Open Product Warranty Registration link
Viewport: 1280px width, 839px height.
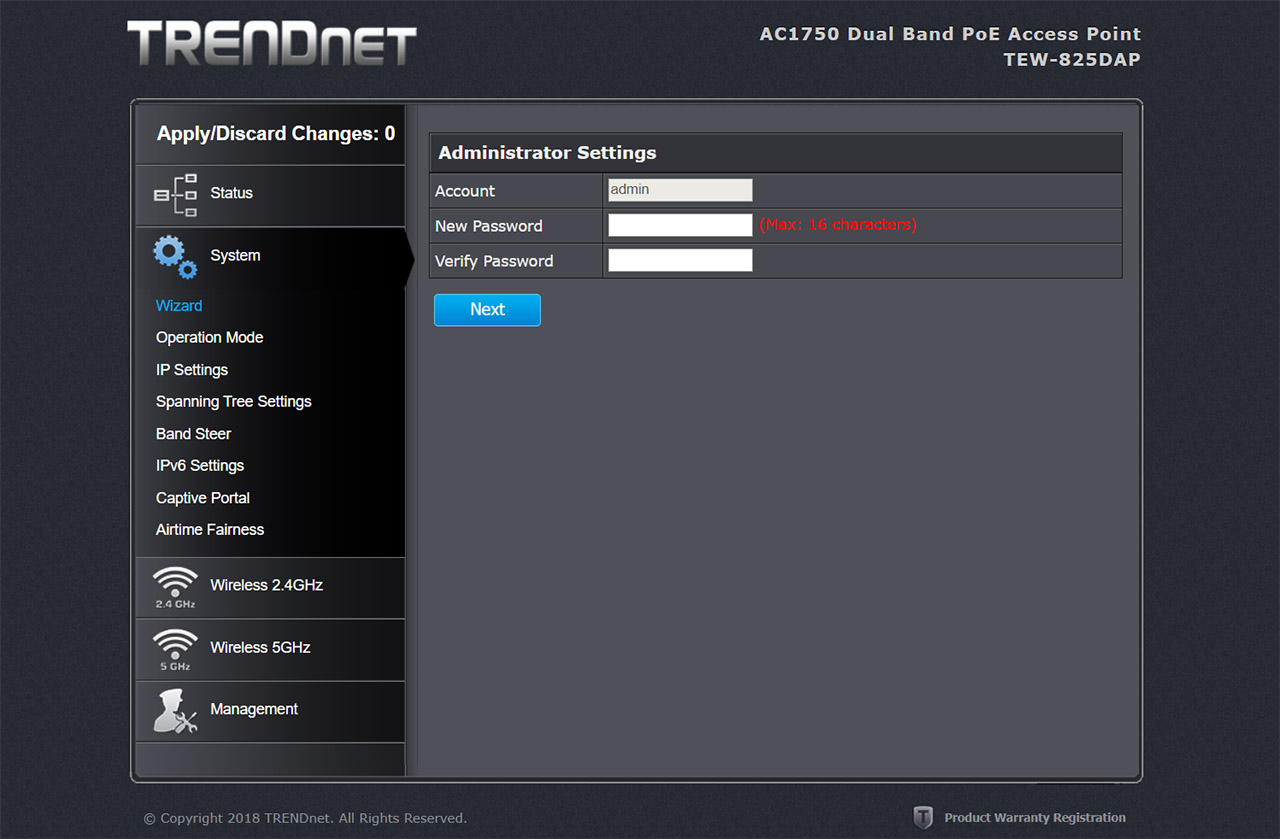pyautogui.click(x=1034, y=818)
